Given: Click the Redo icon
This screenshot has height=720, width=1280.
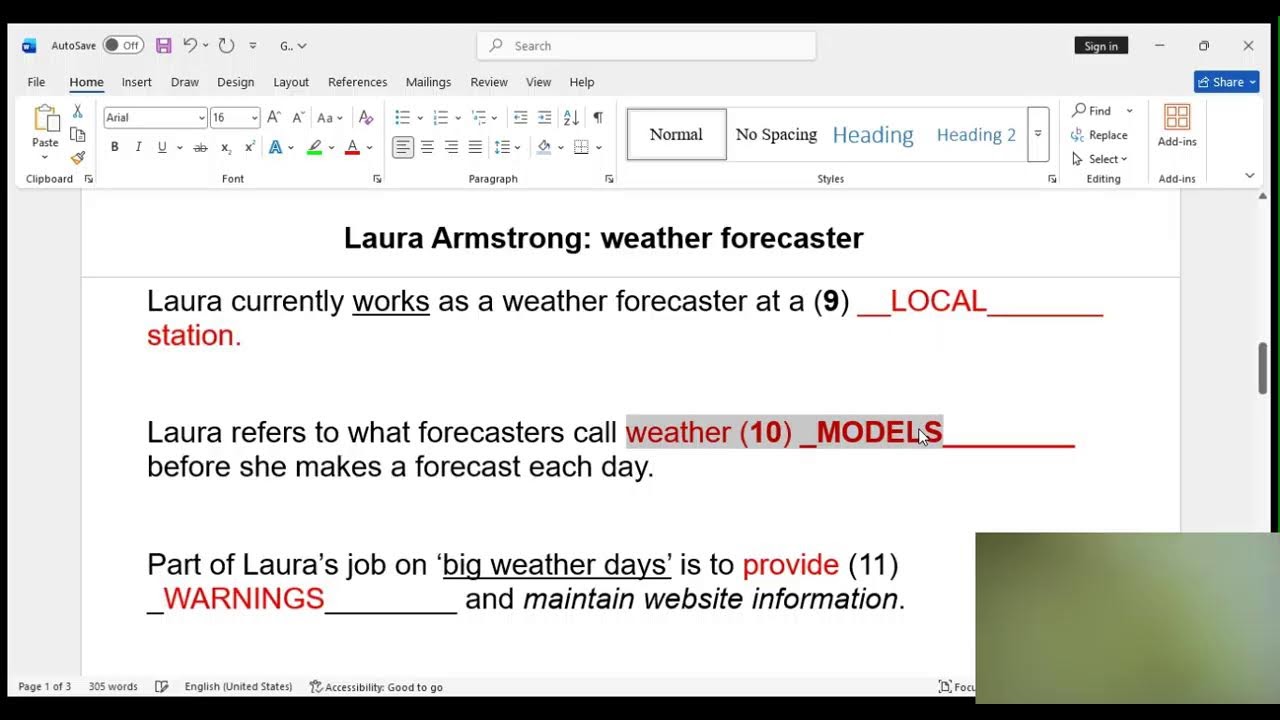Looking at the screenshot, I should [x=226, y=46].
